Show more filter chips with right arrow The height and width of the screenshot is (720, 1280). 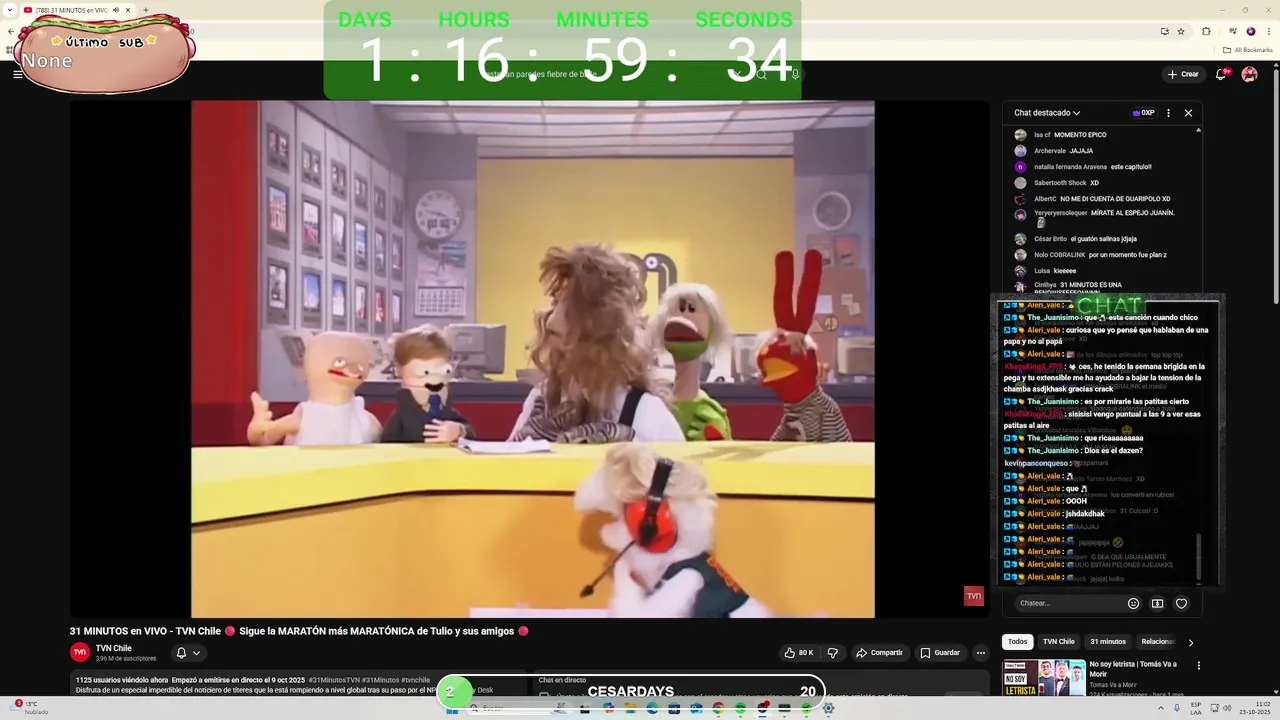coord(1190,642)
